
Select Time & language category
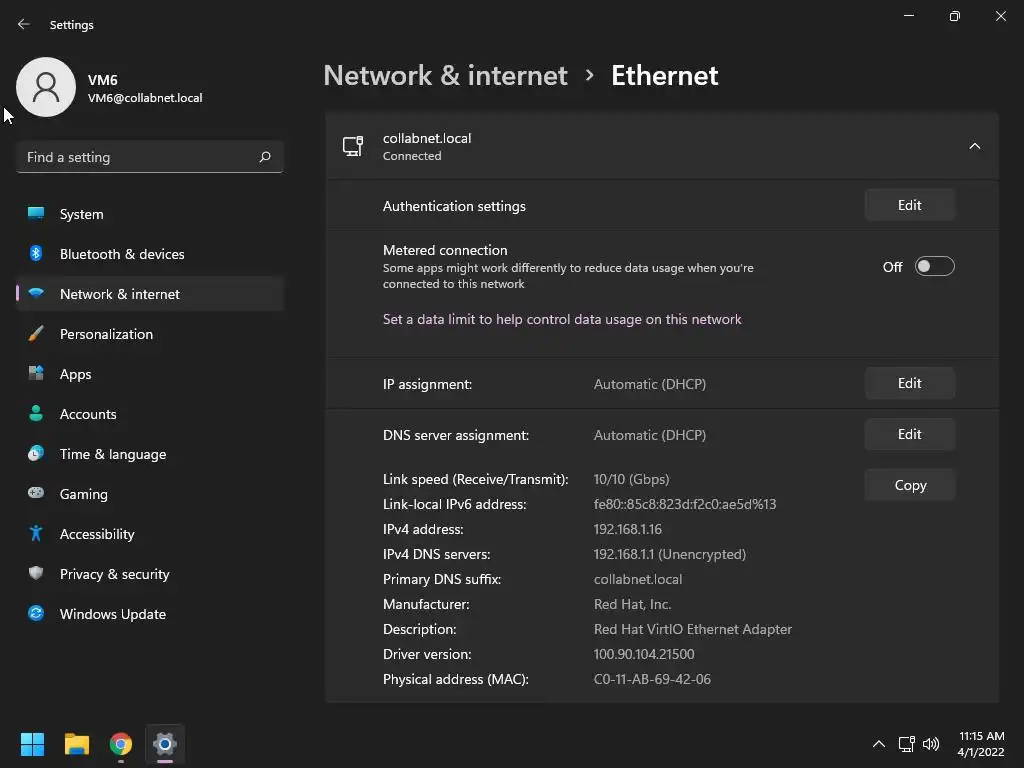(112, 454)
